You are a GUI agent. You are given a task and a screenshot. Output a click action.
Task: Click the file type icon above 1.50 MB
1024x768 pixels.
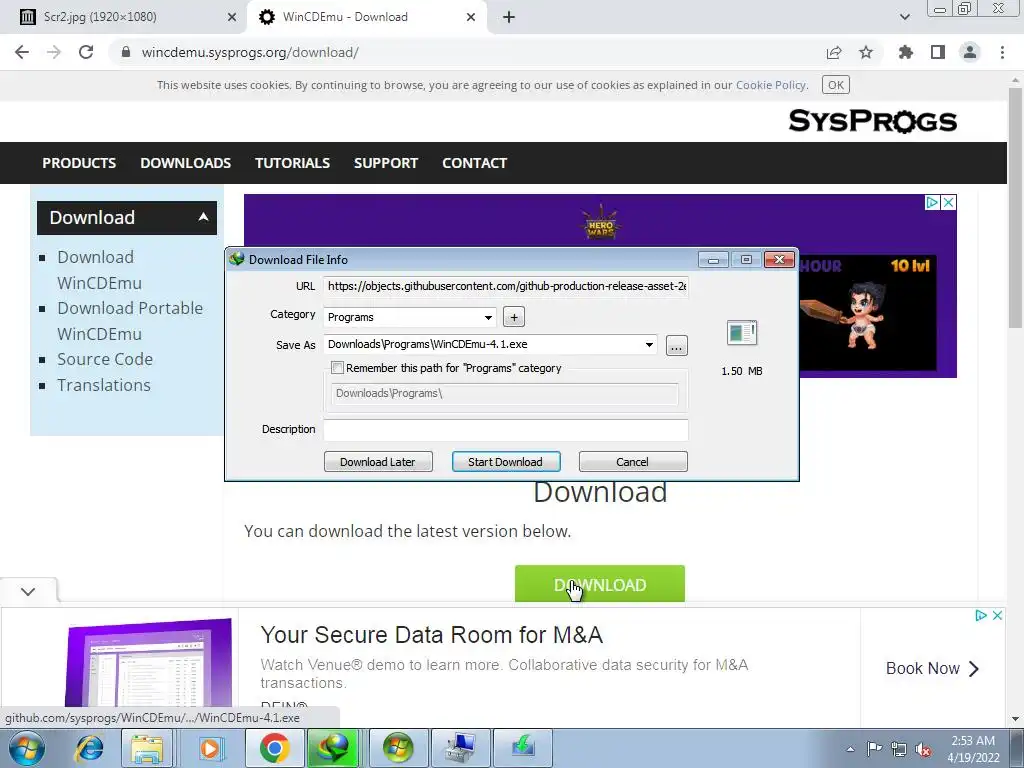point(742,333)
